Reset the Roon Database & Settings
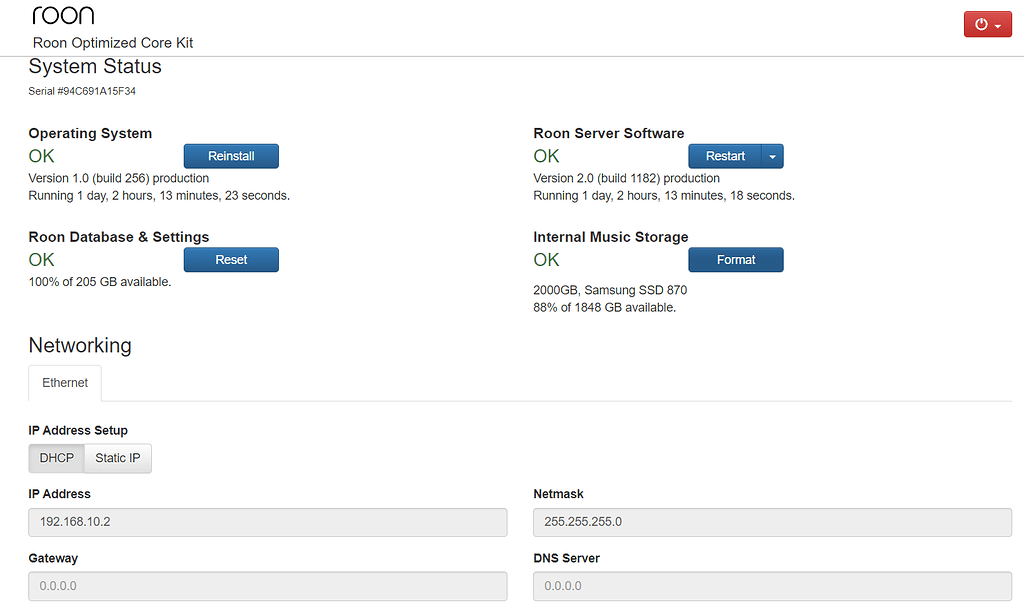The width and height of the screenshot is (1024, 614). point(231,259)
